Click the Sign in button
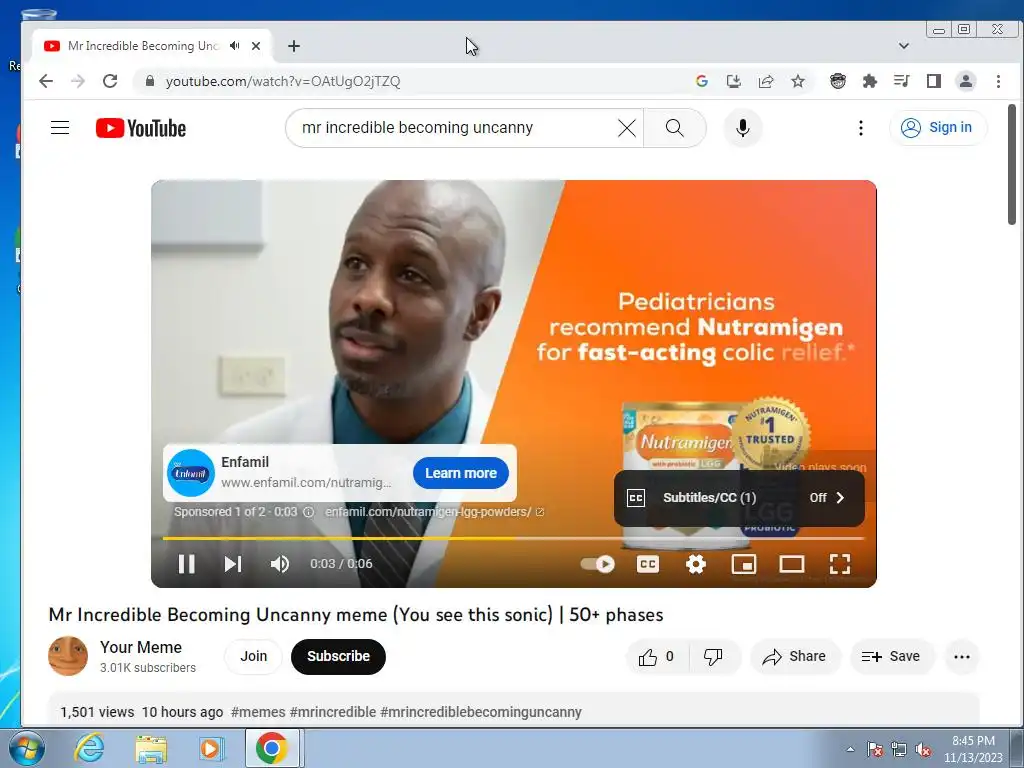The width and height of the screenshot is (1024, 768). click(938, 127)
